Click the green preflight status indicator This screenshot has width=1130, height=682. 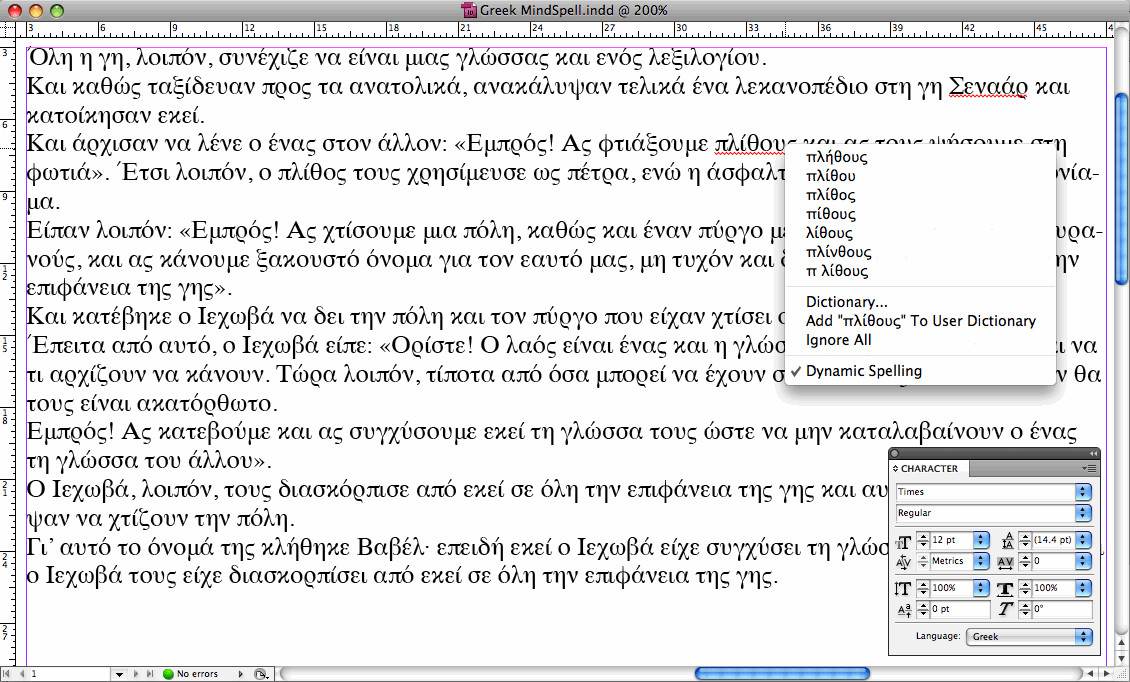(169, 674)
